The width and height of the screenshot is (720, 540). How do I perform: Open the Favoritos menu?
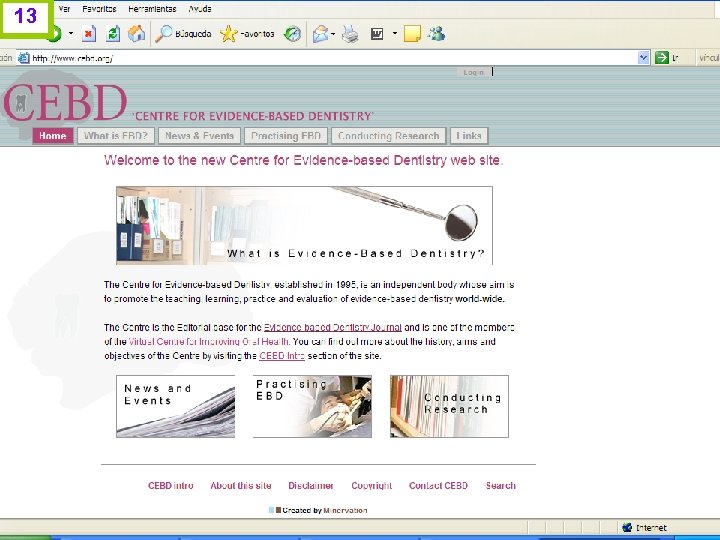coord(99,9)
